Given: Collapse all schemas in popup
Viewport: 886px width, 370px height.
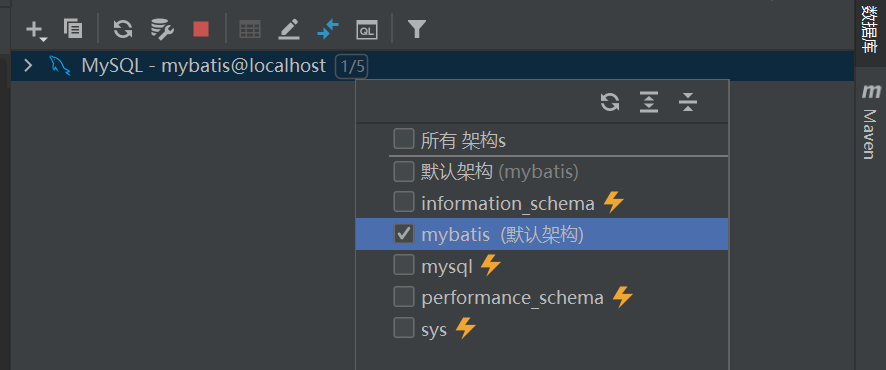Looking at the screenshot, I should 688,102.
